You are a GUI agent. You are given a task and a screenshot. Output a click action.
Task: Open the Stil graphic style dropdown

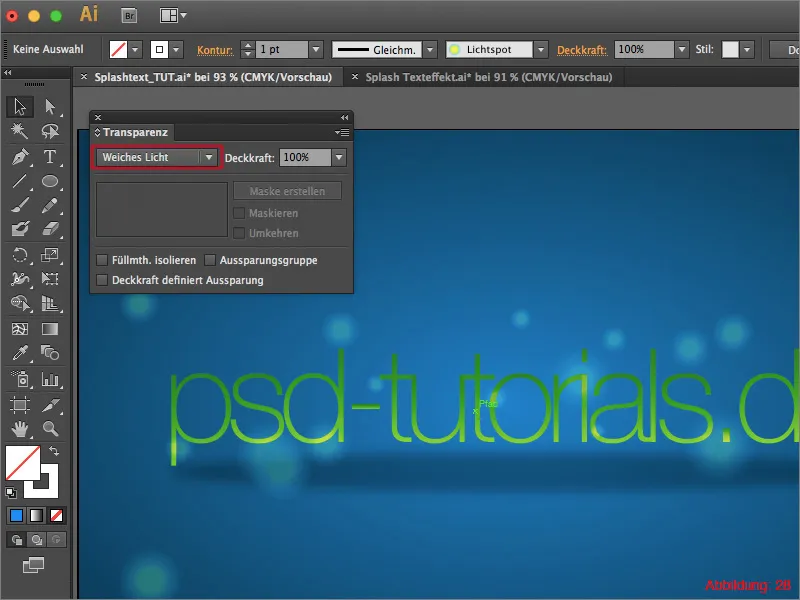click(x=747, y=49)
